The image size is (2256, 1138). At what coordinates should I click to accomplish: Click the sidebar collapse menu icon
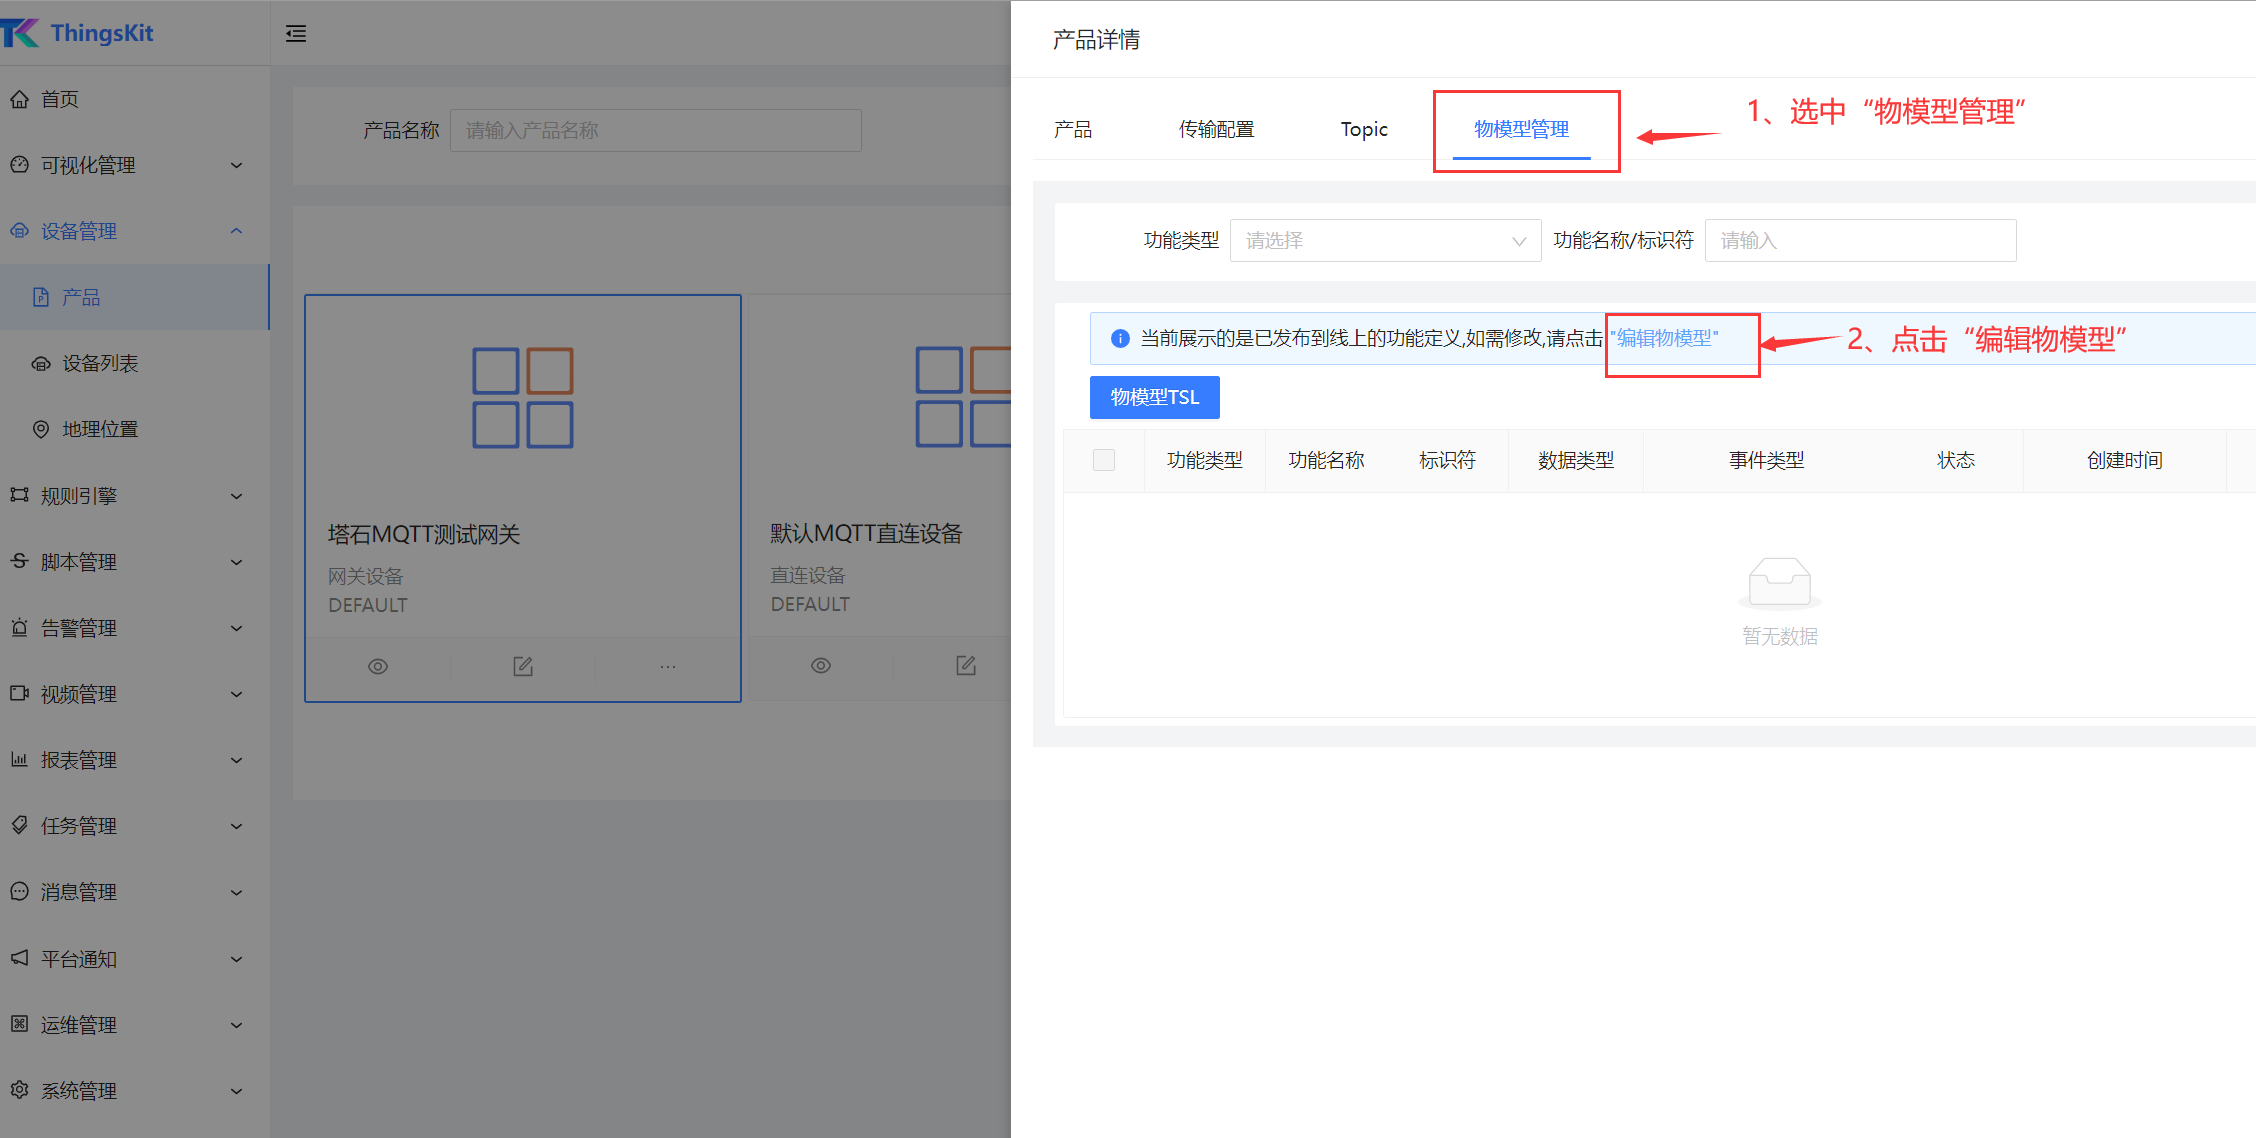click(x=296, y=34)
